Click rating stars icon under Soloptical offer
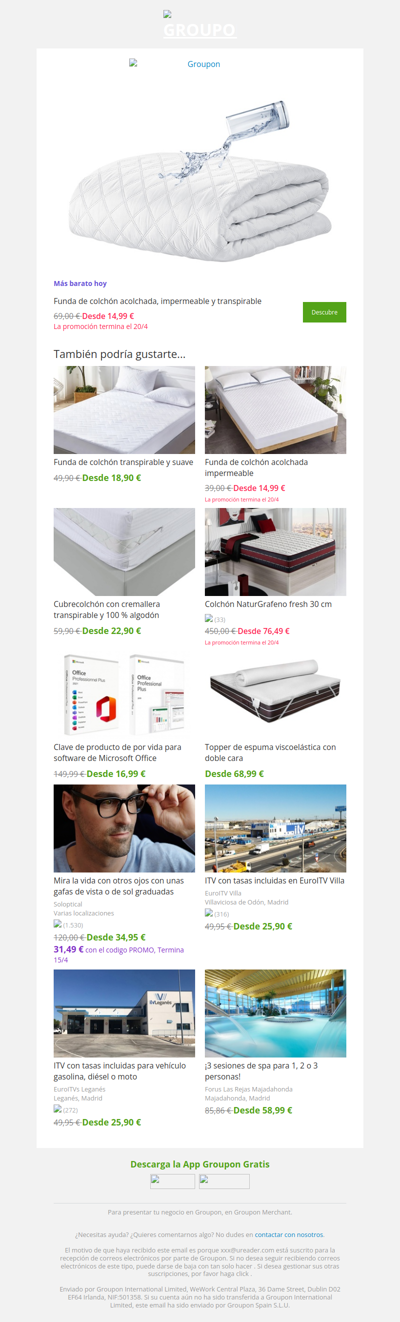Viewport: 400px width, 1322px height. (x=58, y=924)
